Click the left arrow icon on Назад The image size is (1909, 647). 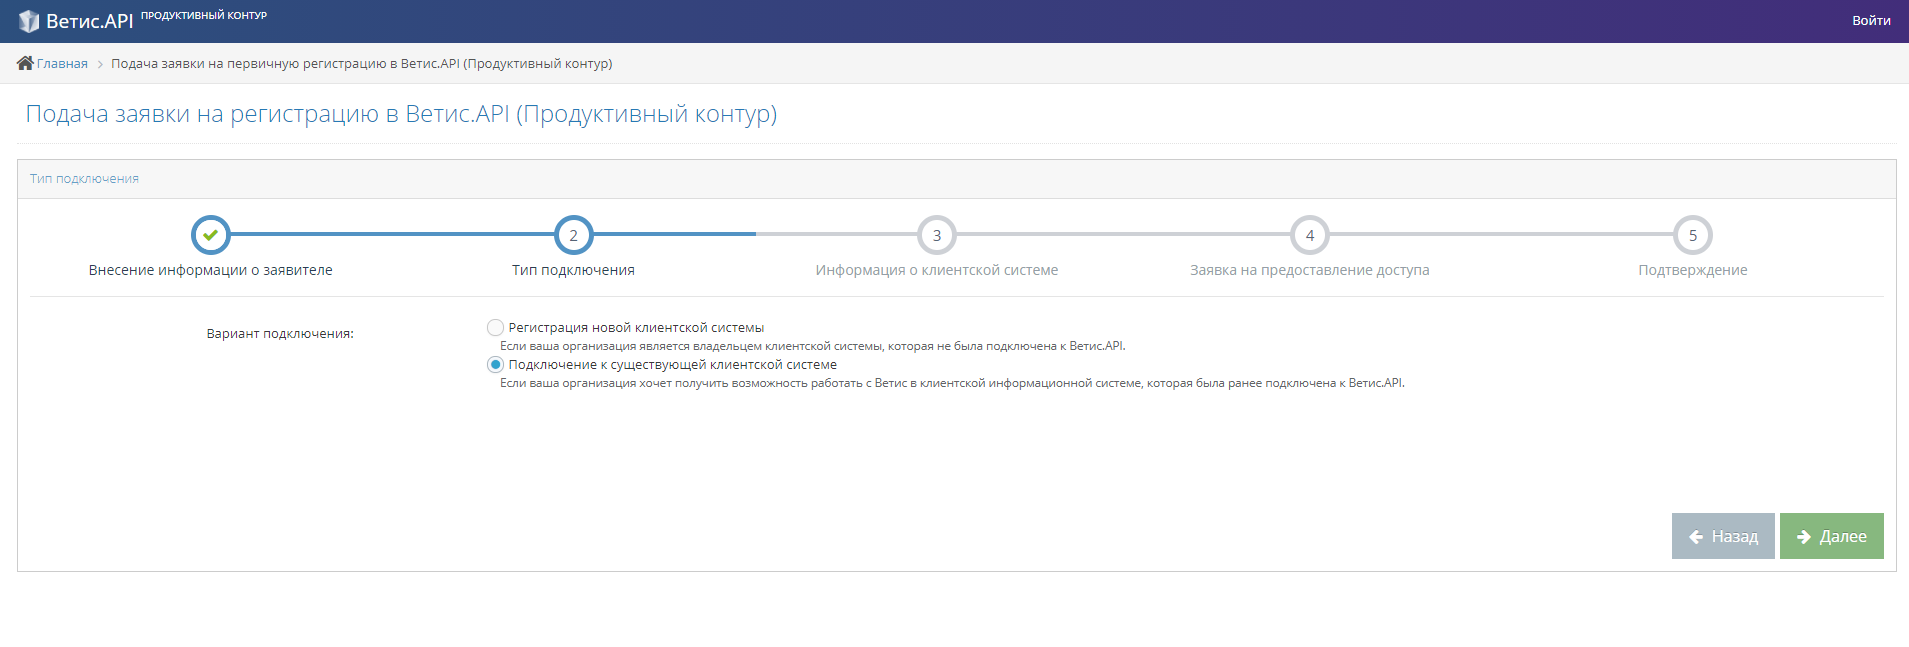[1696, 537]
